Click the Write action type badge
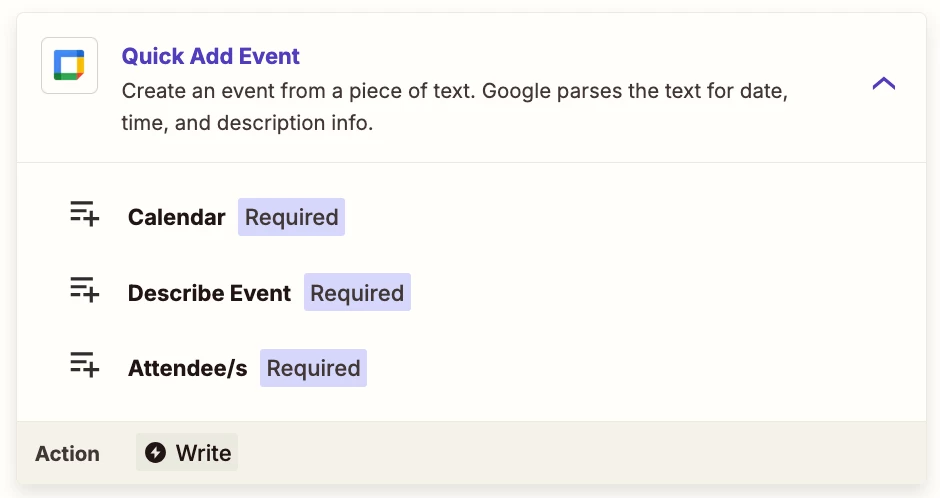The height and width of the screenshot is (498, 940). [x=187, y=452]
